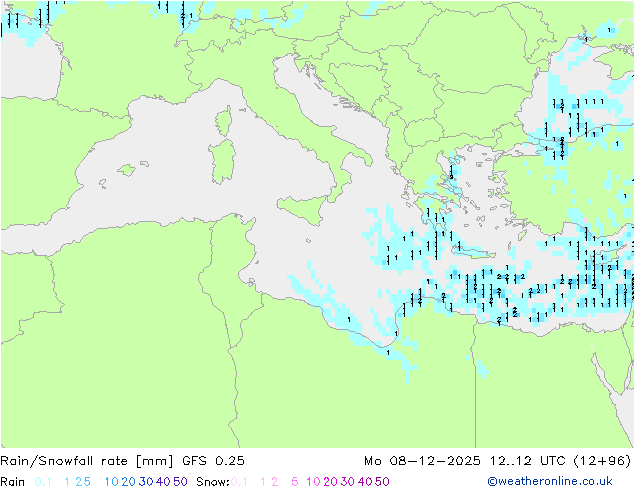Click the island of Mallorca on map
The height and width of the screenshot is (490, 634).
point(127,170)
